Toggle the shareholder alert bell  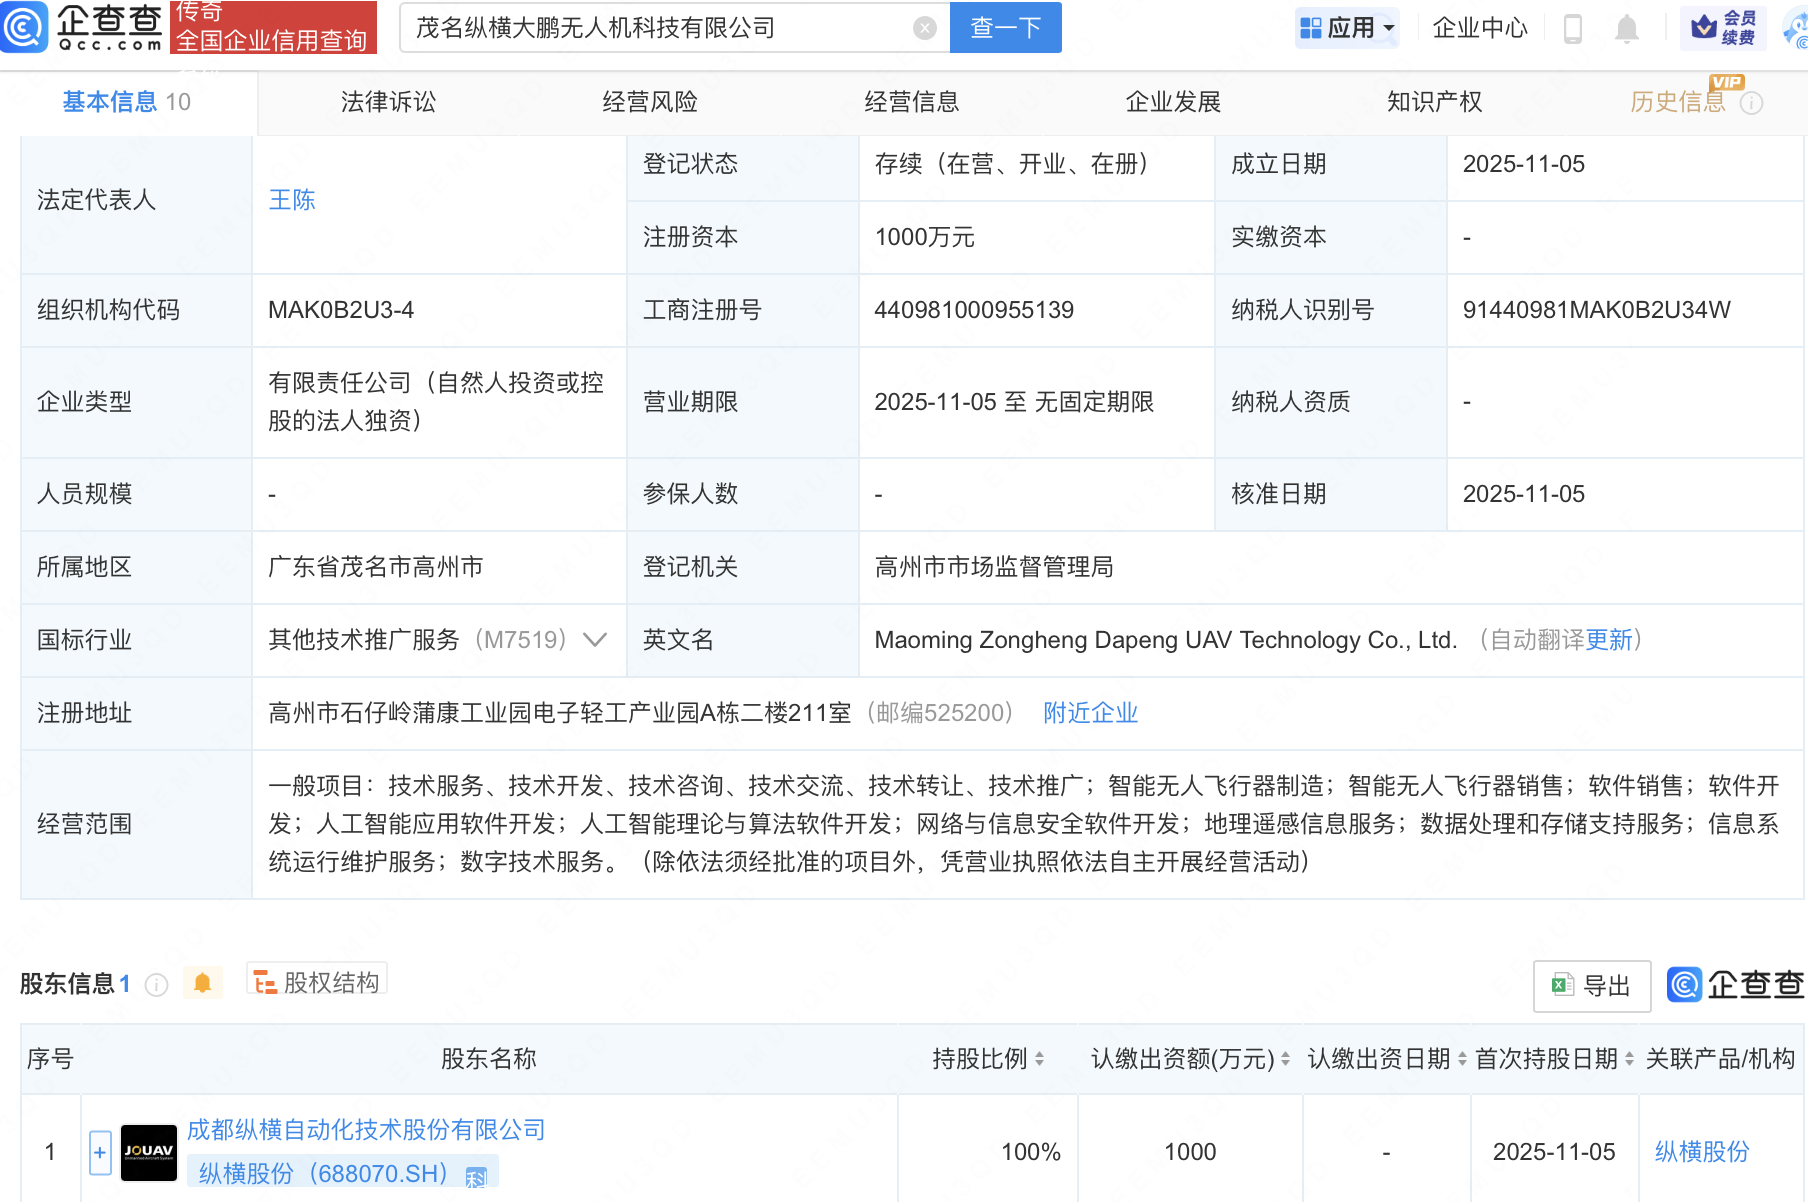(x=202, y=984)
